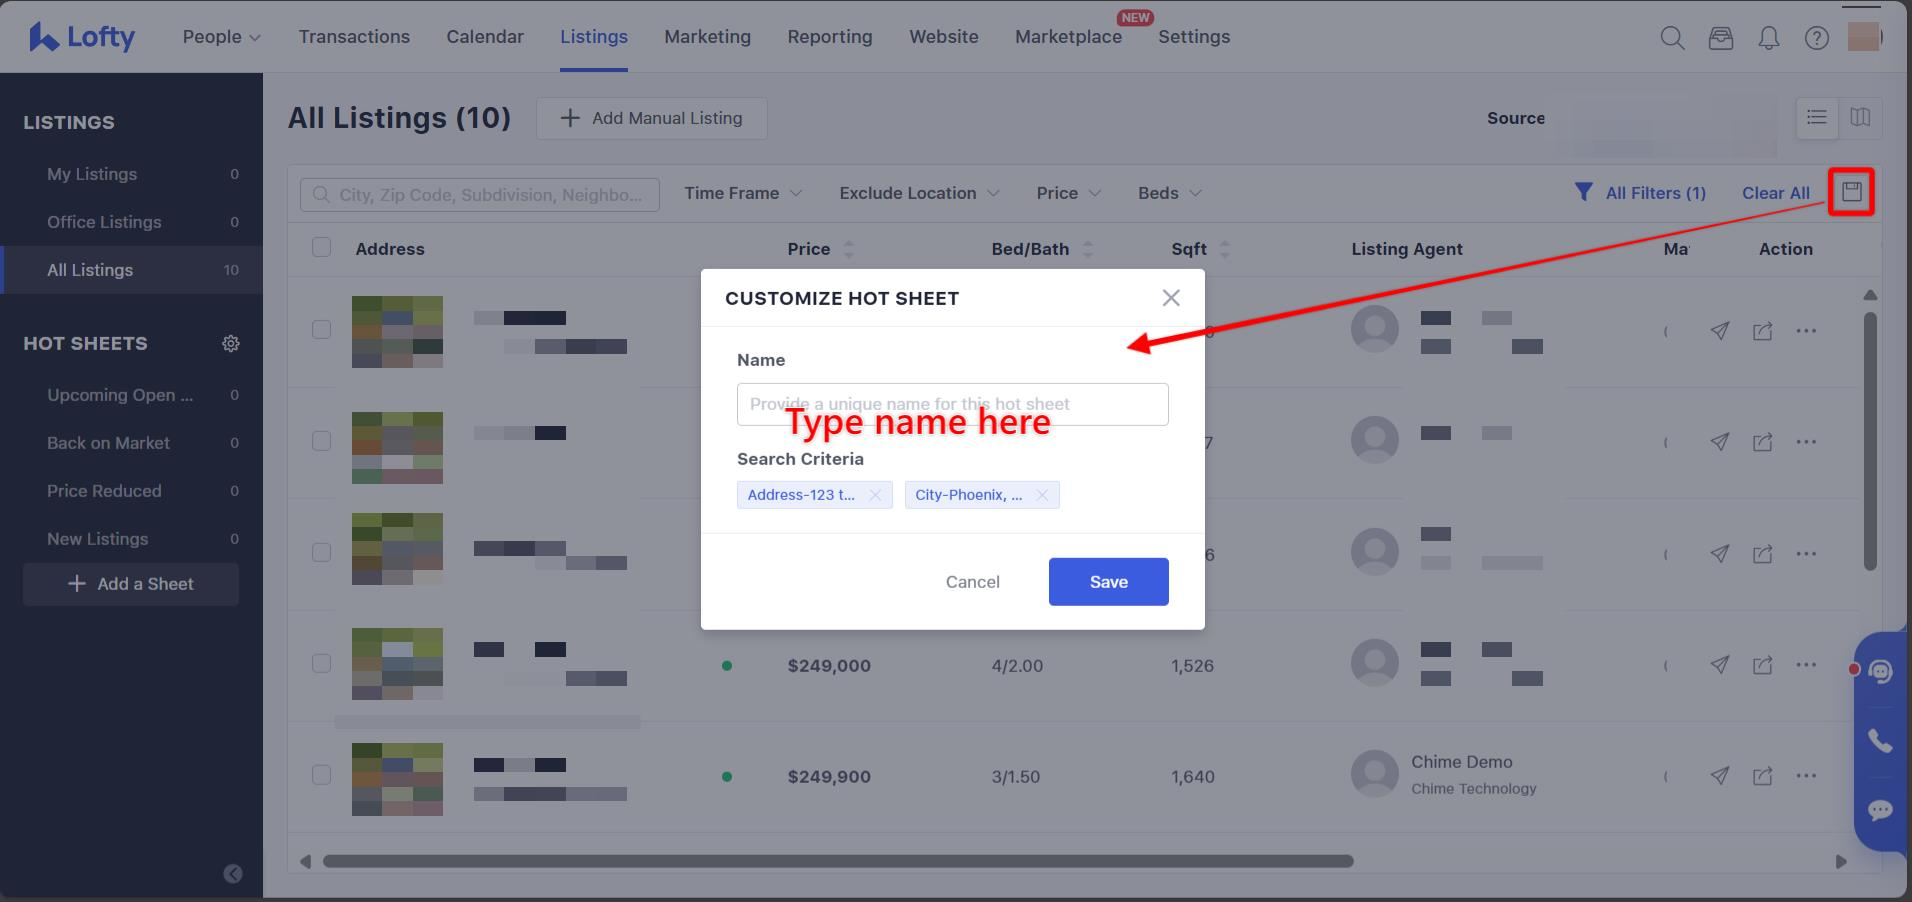Check the $249,000 listing row checkbox
Image resolution: width=1912 pixels, height=902 pixels.
click(x=321, y=664)
